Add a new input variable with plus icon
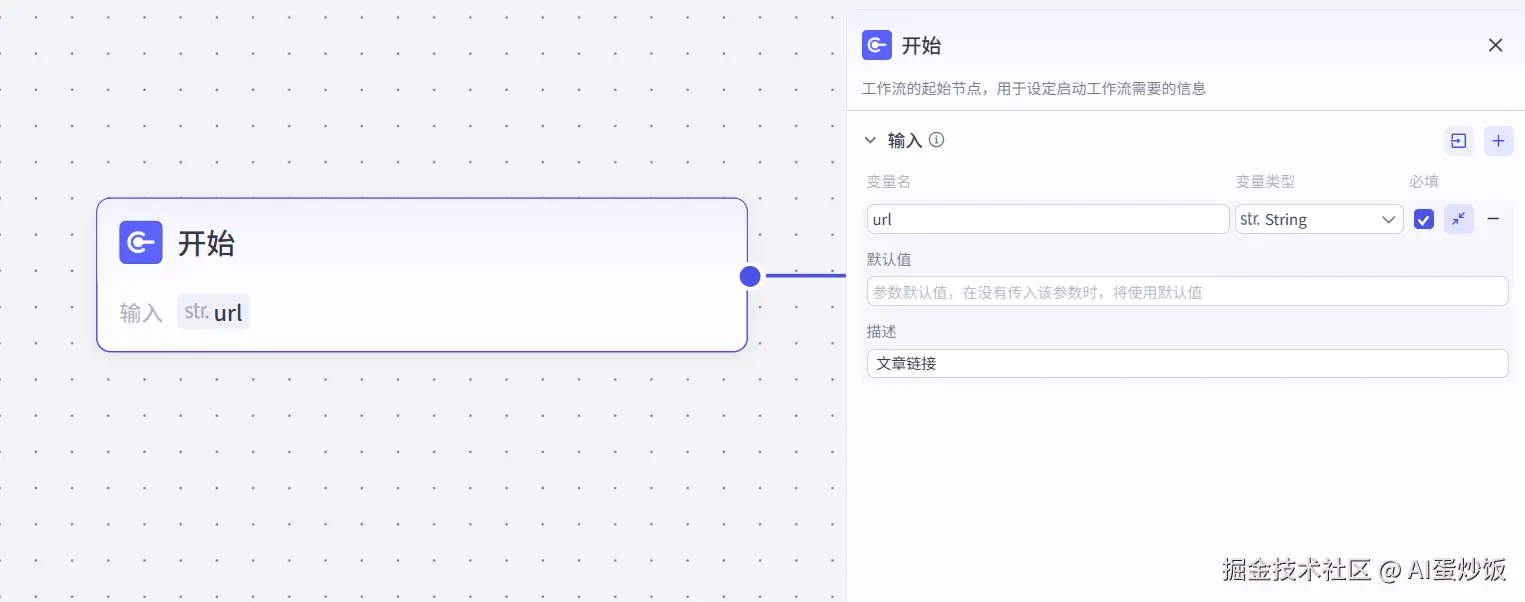 (x=1498, y=141)
